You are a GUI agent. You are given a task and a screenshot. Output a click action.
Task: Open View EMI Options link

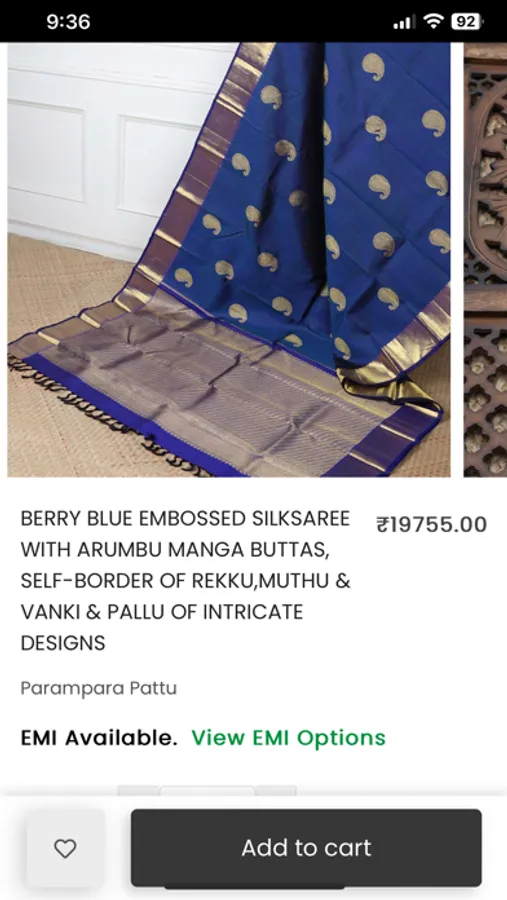tap(288, 738)
